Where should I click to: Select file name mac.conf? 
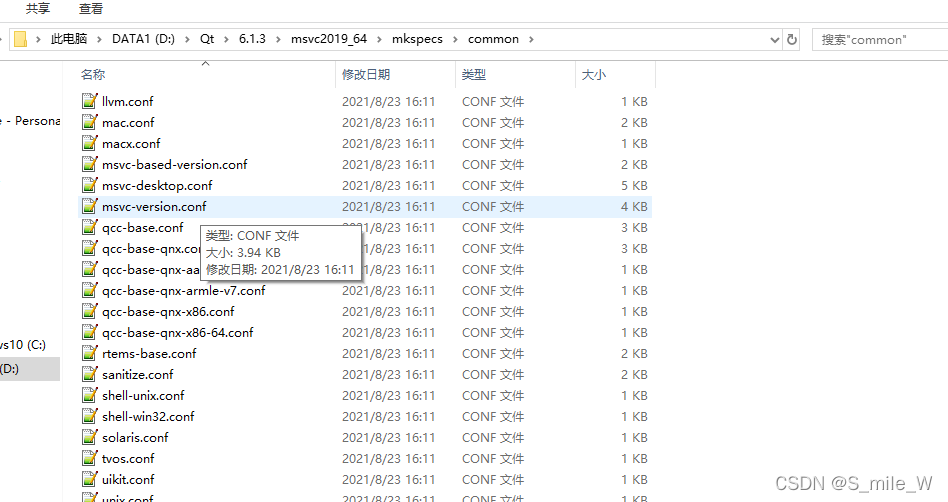coord(128,122)
